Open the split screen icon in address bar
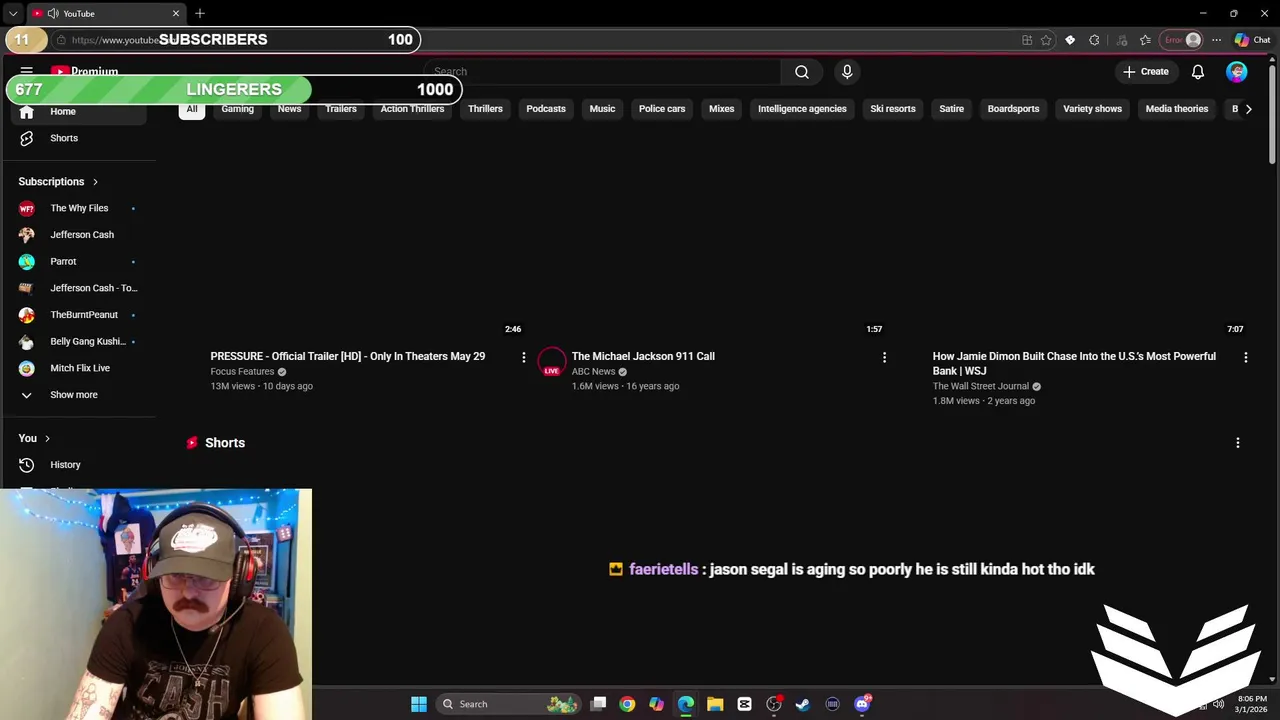This screenshot has width=1280, height=720. (x=1027, y=40)
